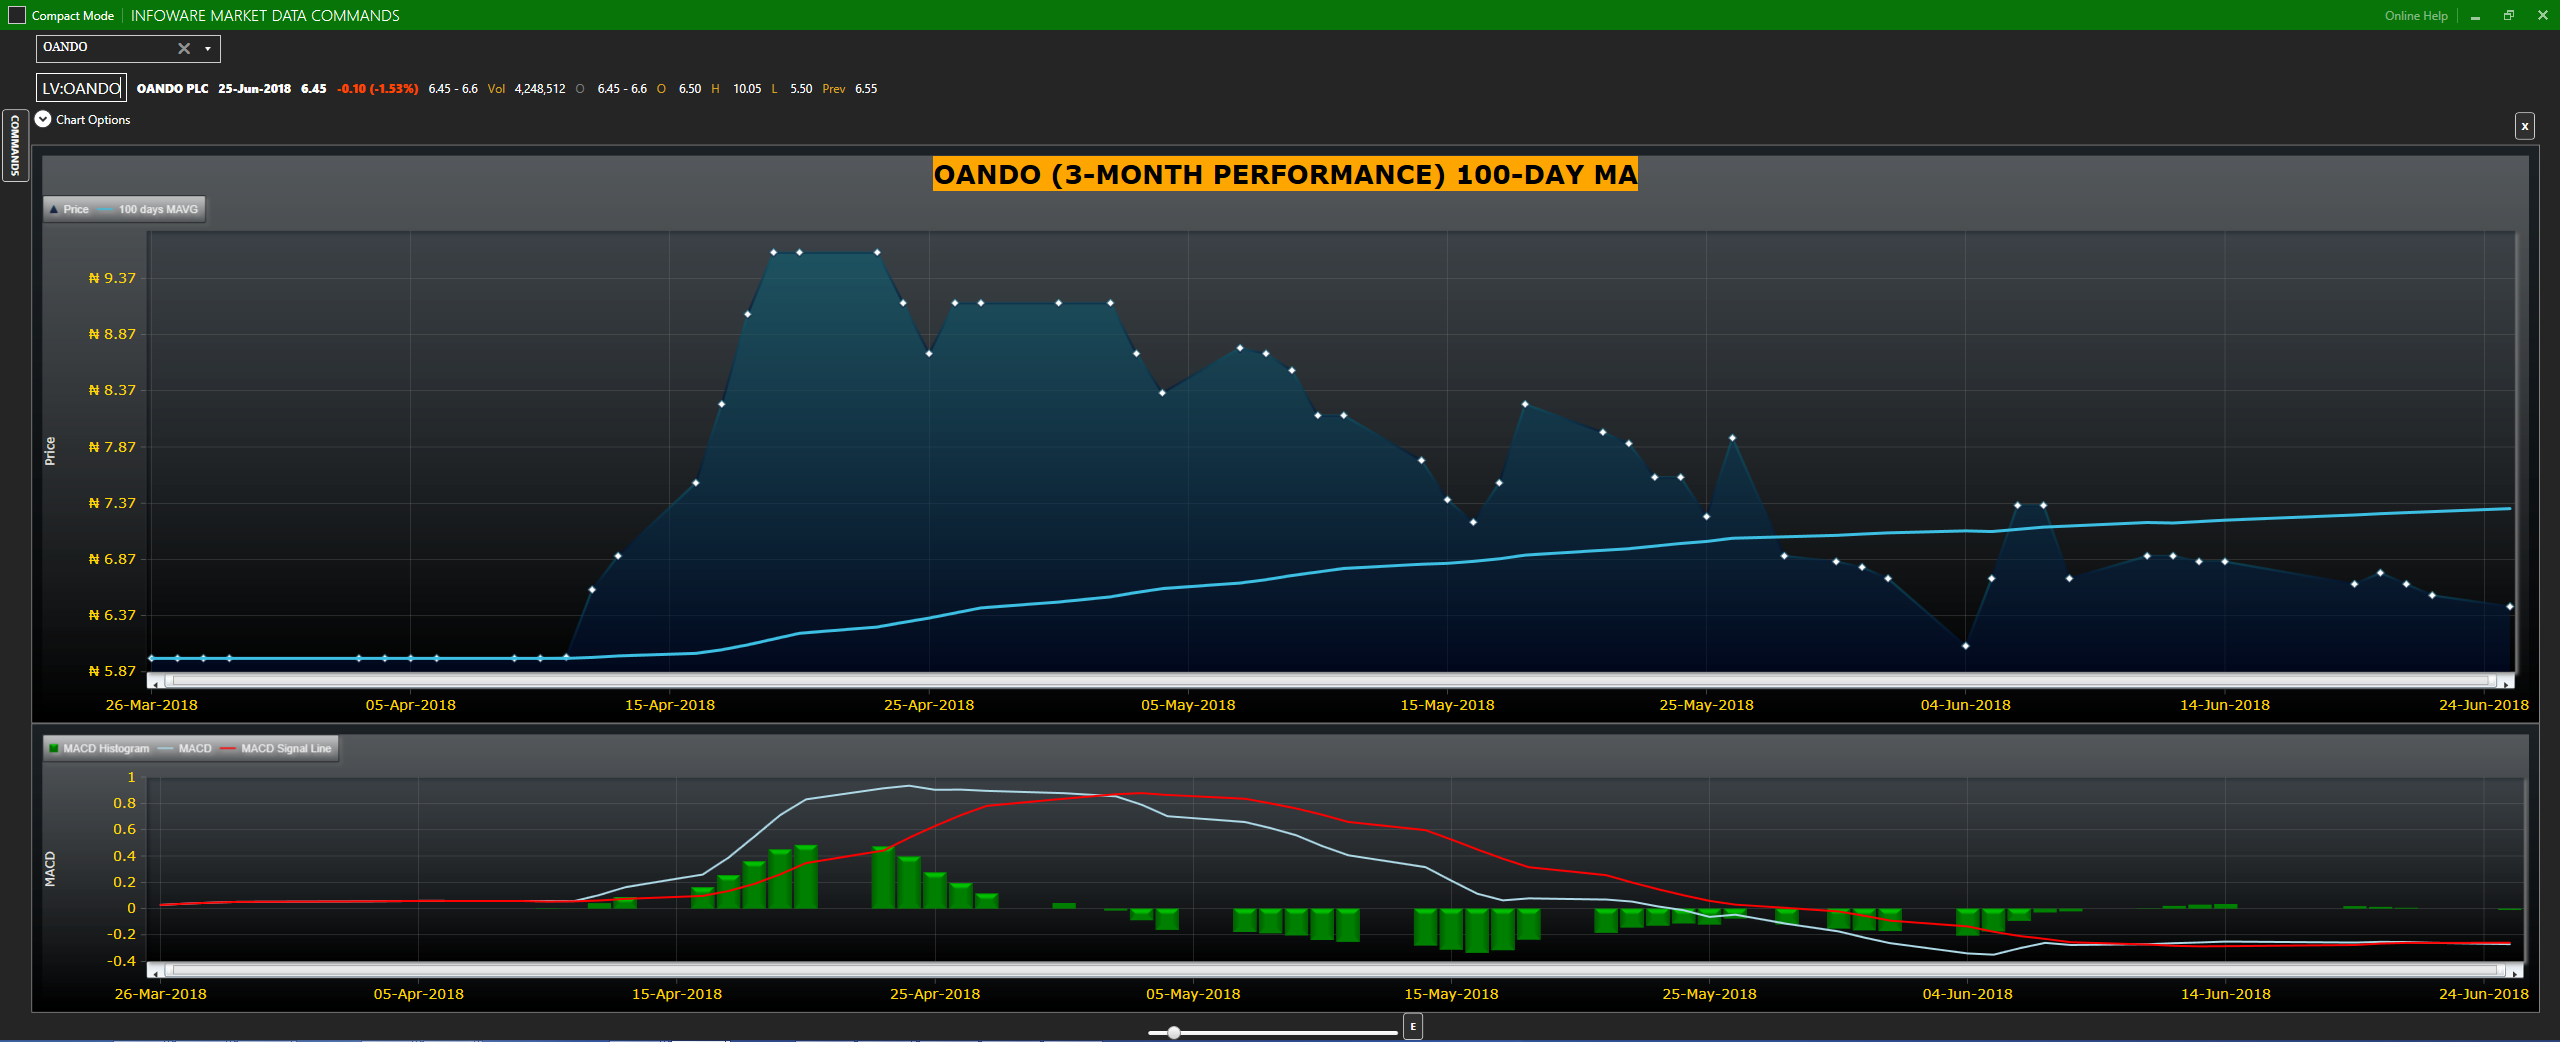Click the ₦ 9.37 price axis label
This screenshot has height=1042, width=2560.
pos(112,278)
